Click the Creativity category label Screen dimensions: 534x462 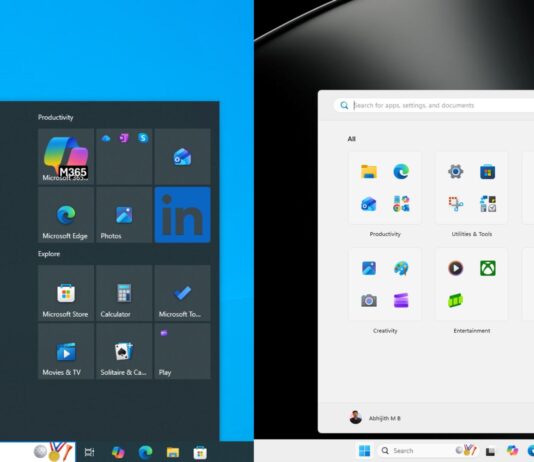pyautogui.click(x=385, y=331)
